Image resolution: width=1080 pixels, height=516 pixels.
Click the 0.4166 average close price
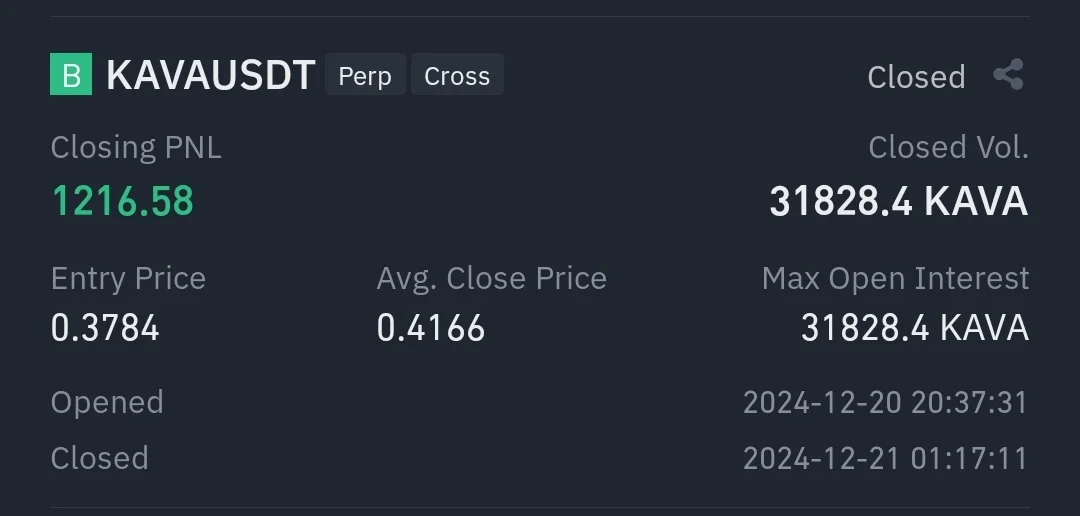click(431, 328)
